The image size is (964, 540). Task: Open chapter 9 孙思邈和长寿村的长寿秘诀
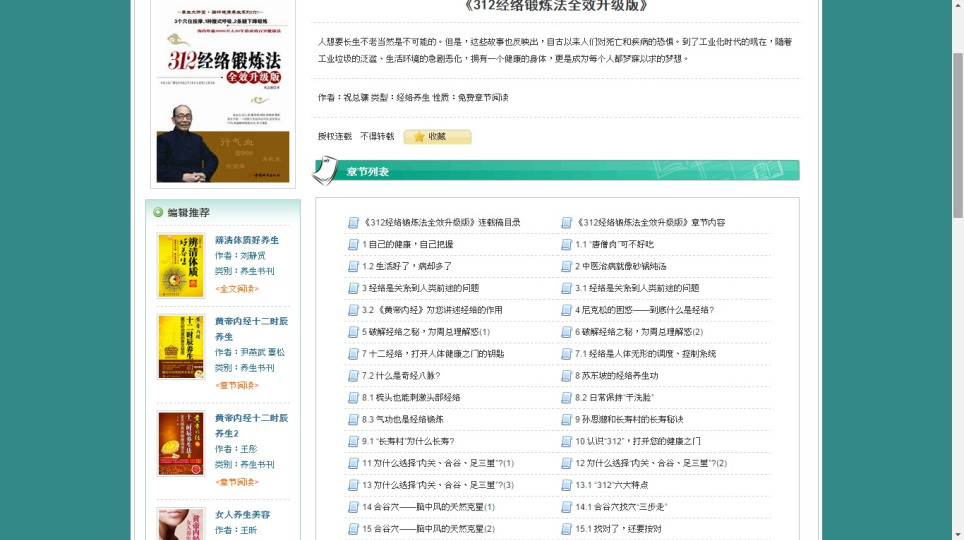click(629, 419)
